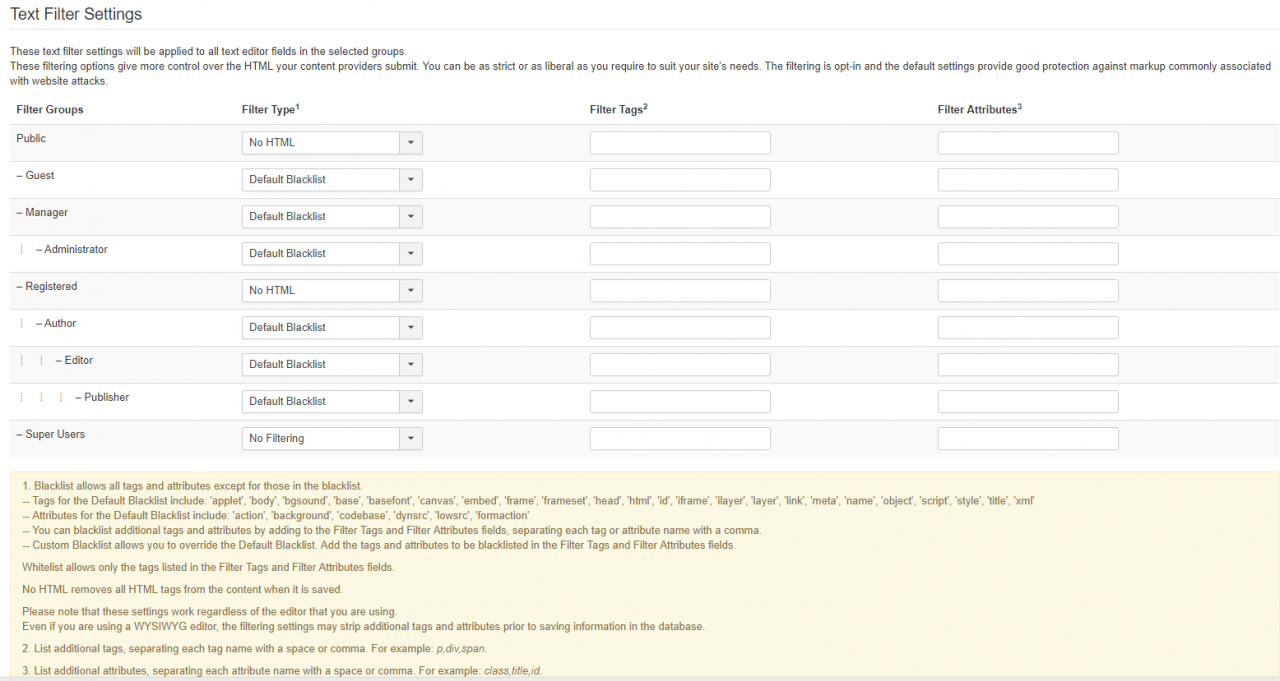Focus Filter Tags field for Public
The width and height of the screenshot is (1280, 681).
pos(680,143)
